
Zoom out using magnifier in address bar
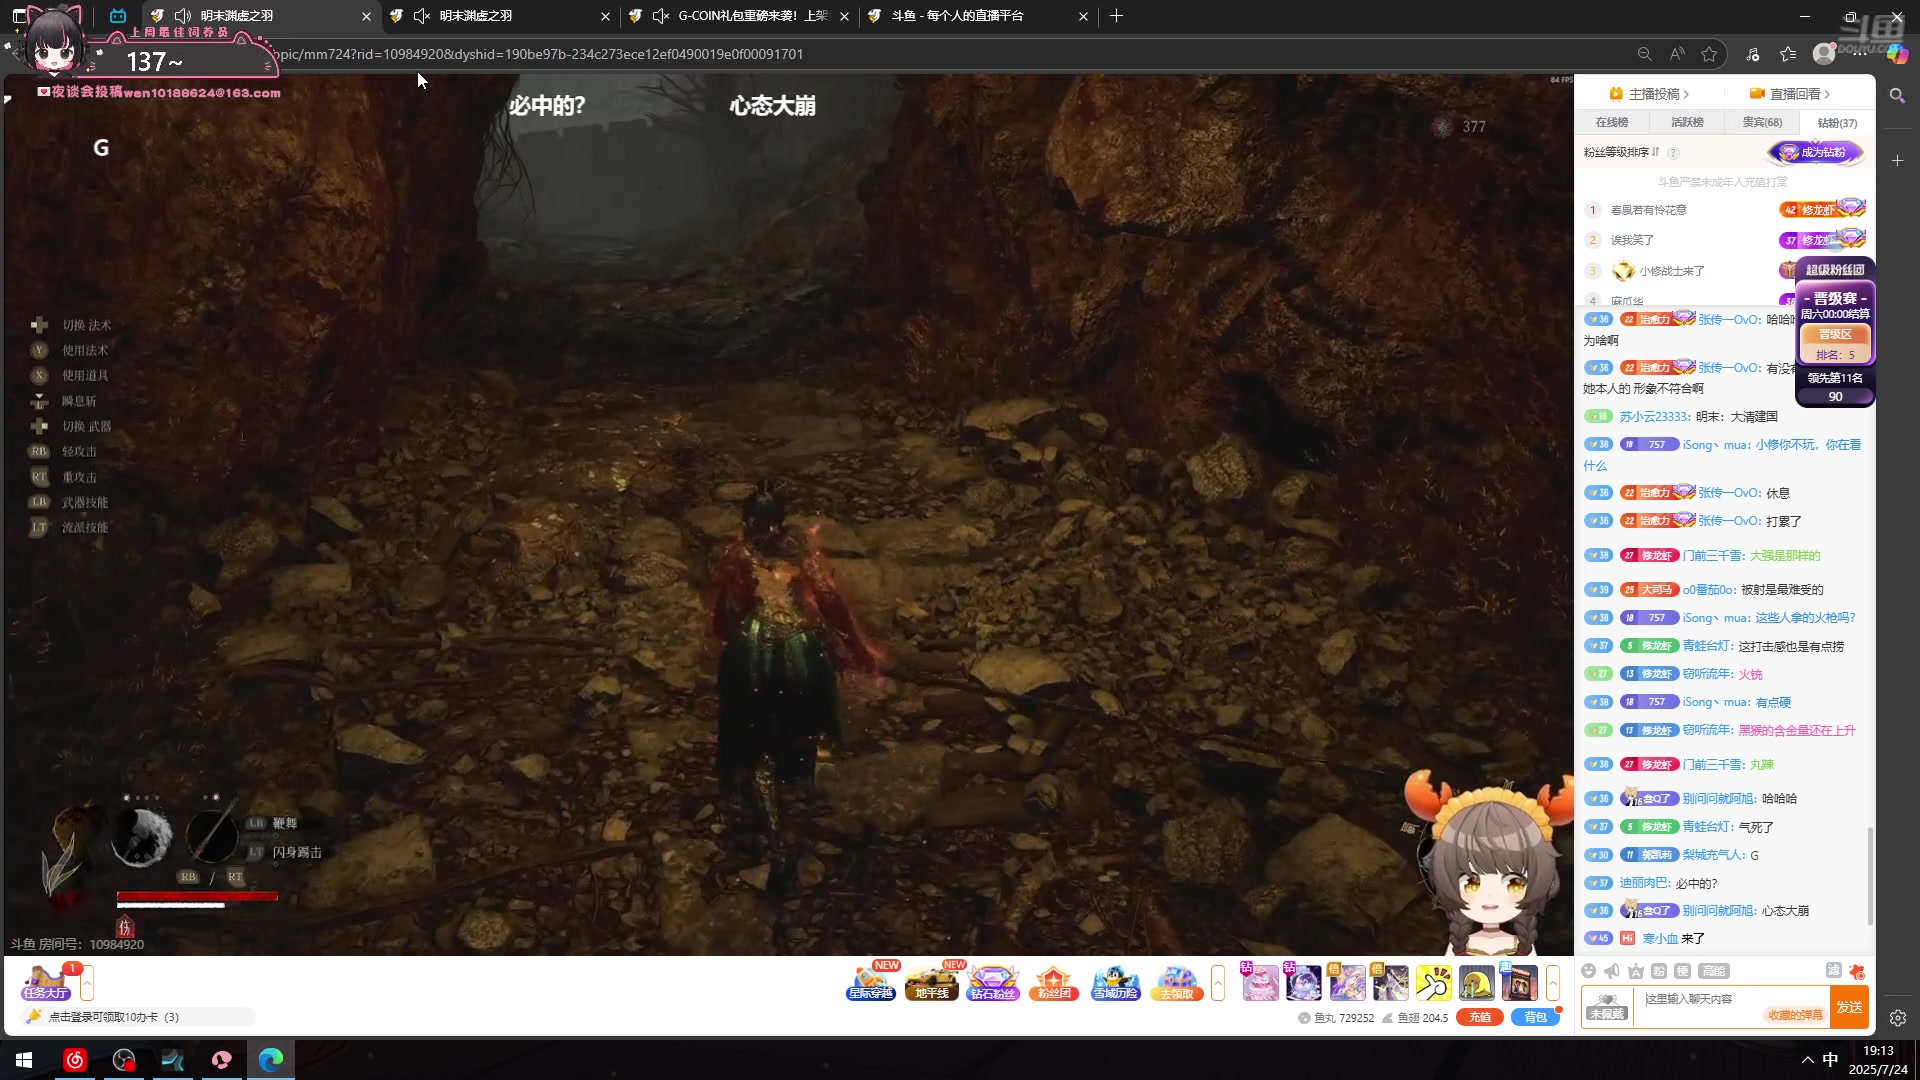tap(1644, 54)
